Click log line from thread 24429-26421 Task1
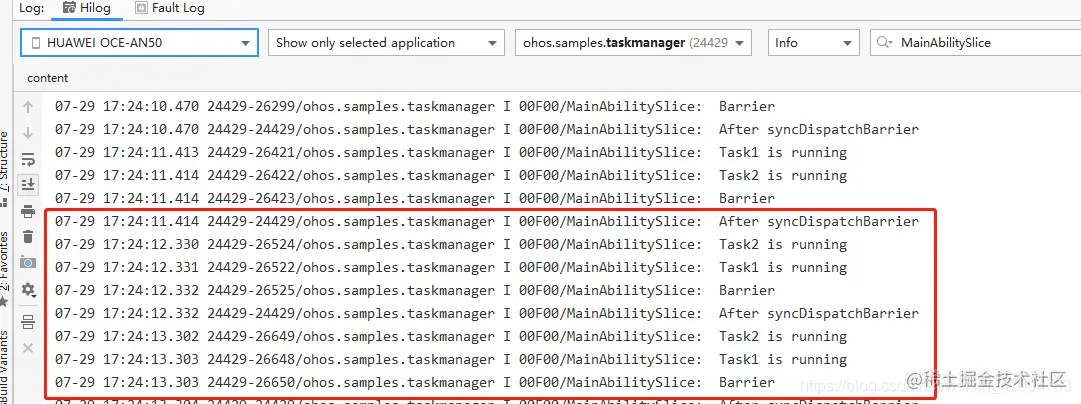The image size is (1081, 404). (x=451, y=152)
